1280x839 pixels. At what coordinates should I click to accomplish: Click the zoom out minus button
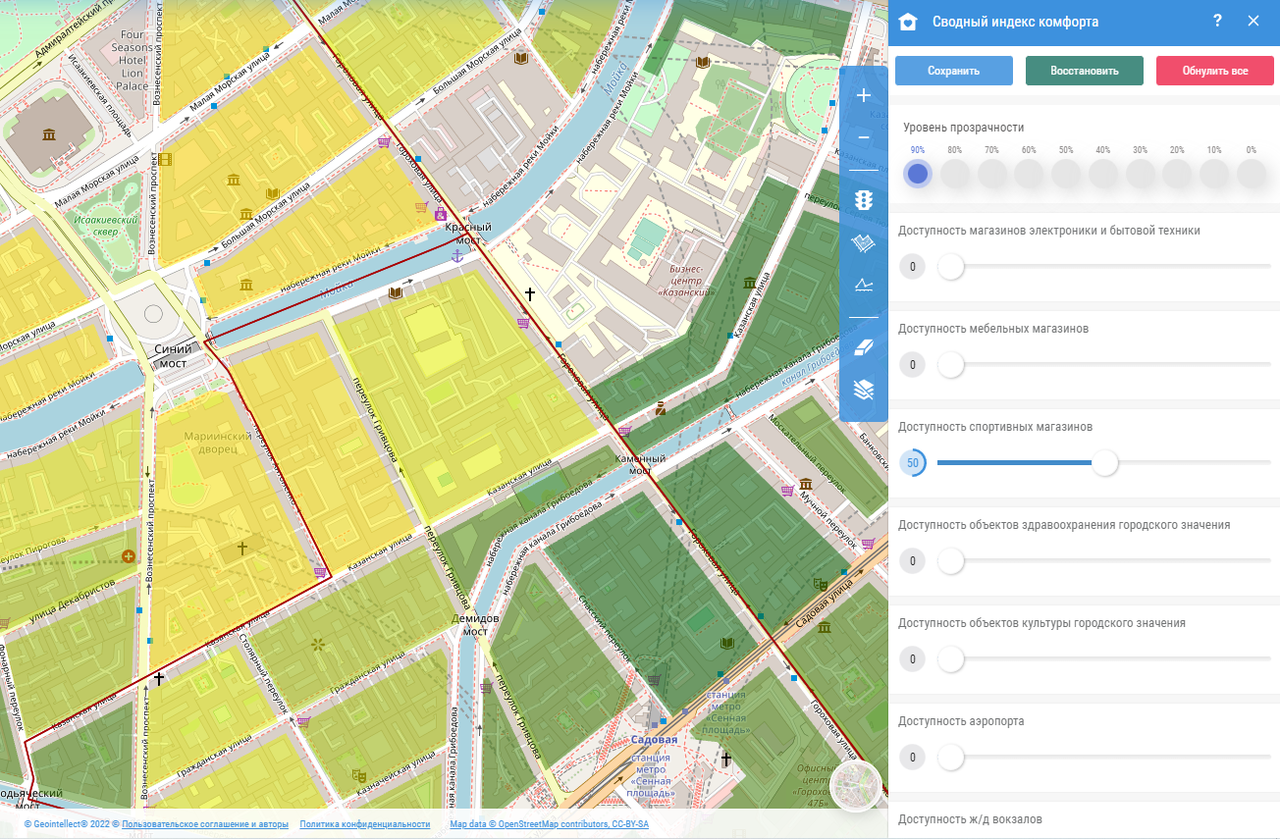click(864, 138)
